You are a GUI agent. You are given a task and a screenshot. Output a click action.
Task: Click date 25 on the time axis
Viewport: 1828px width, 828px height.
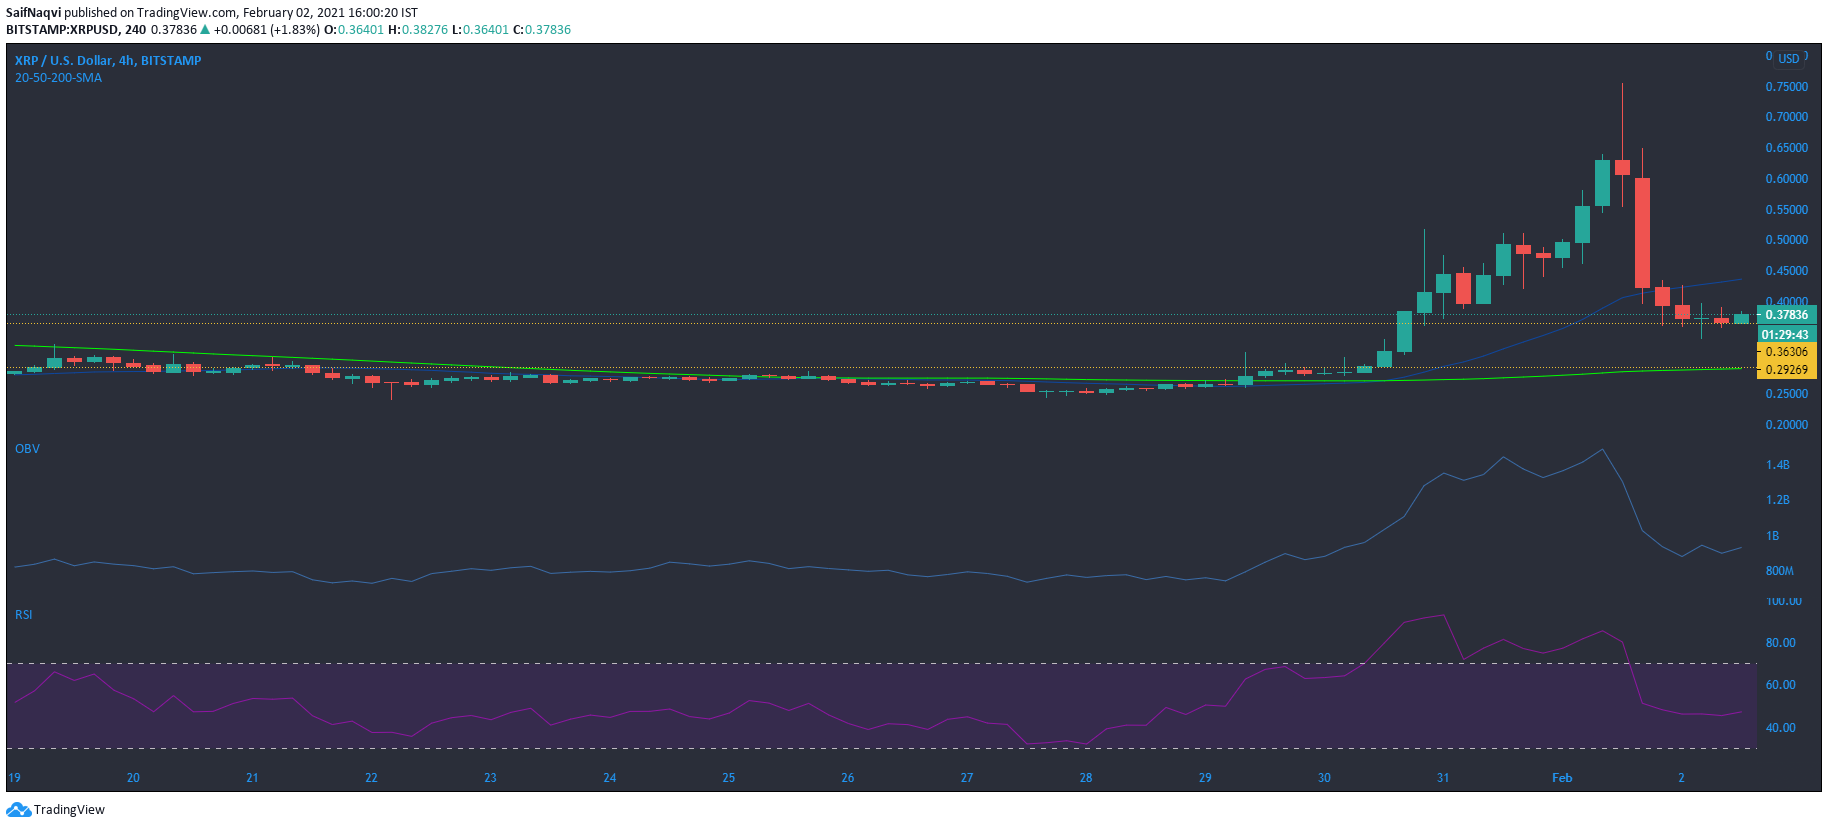[729, 778]
